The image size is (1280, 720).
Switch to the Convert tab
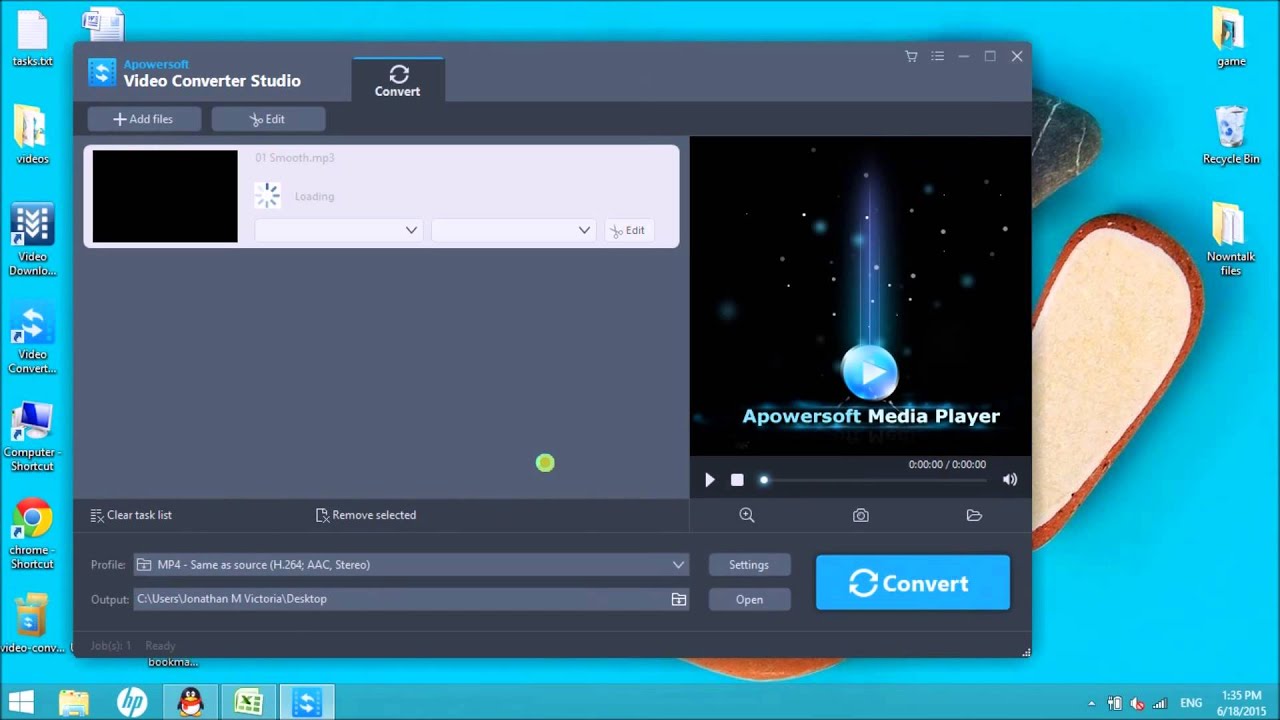397,80
